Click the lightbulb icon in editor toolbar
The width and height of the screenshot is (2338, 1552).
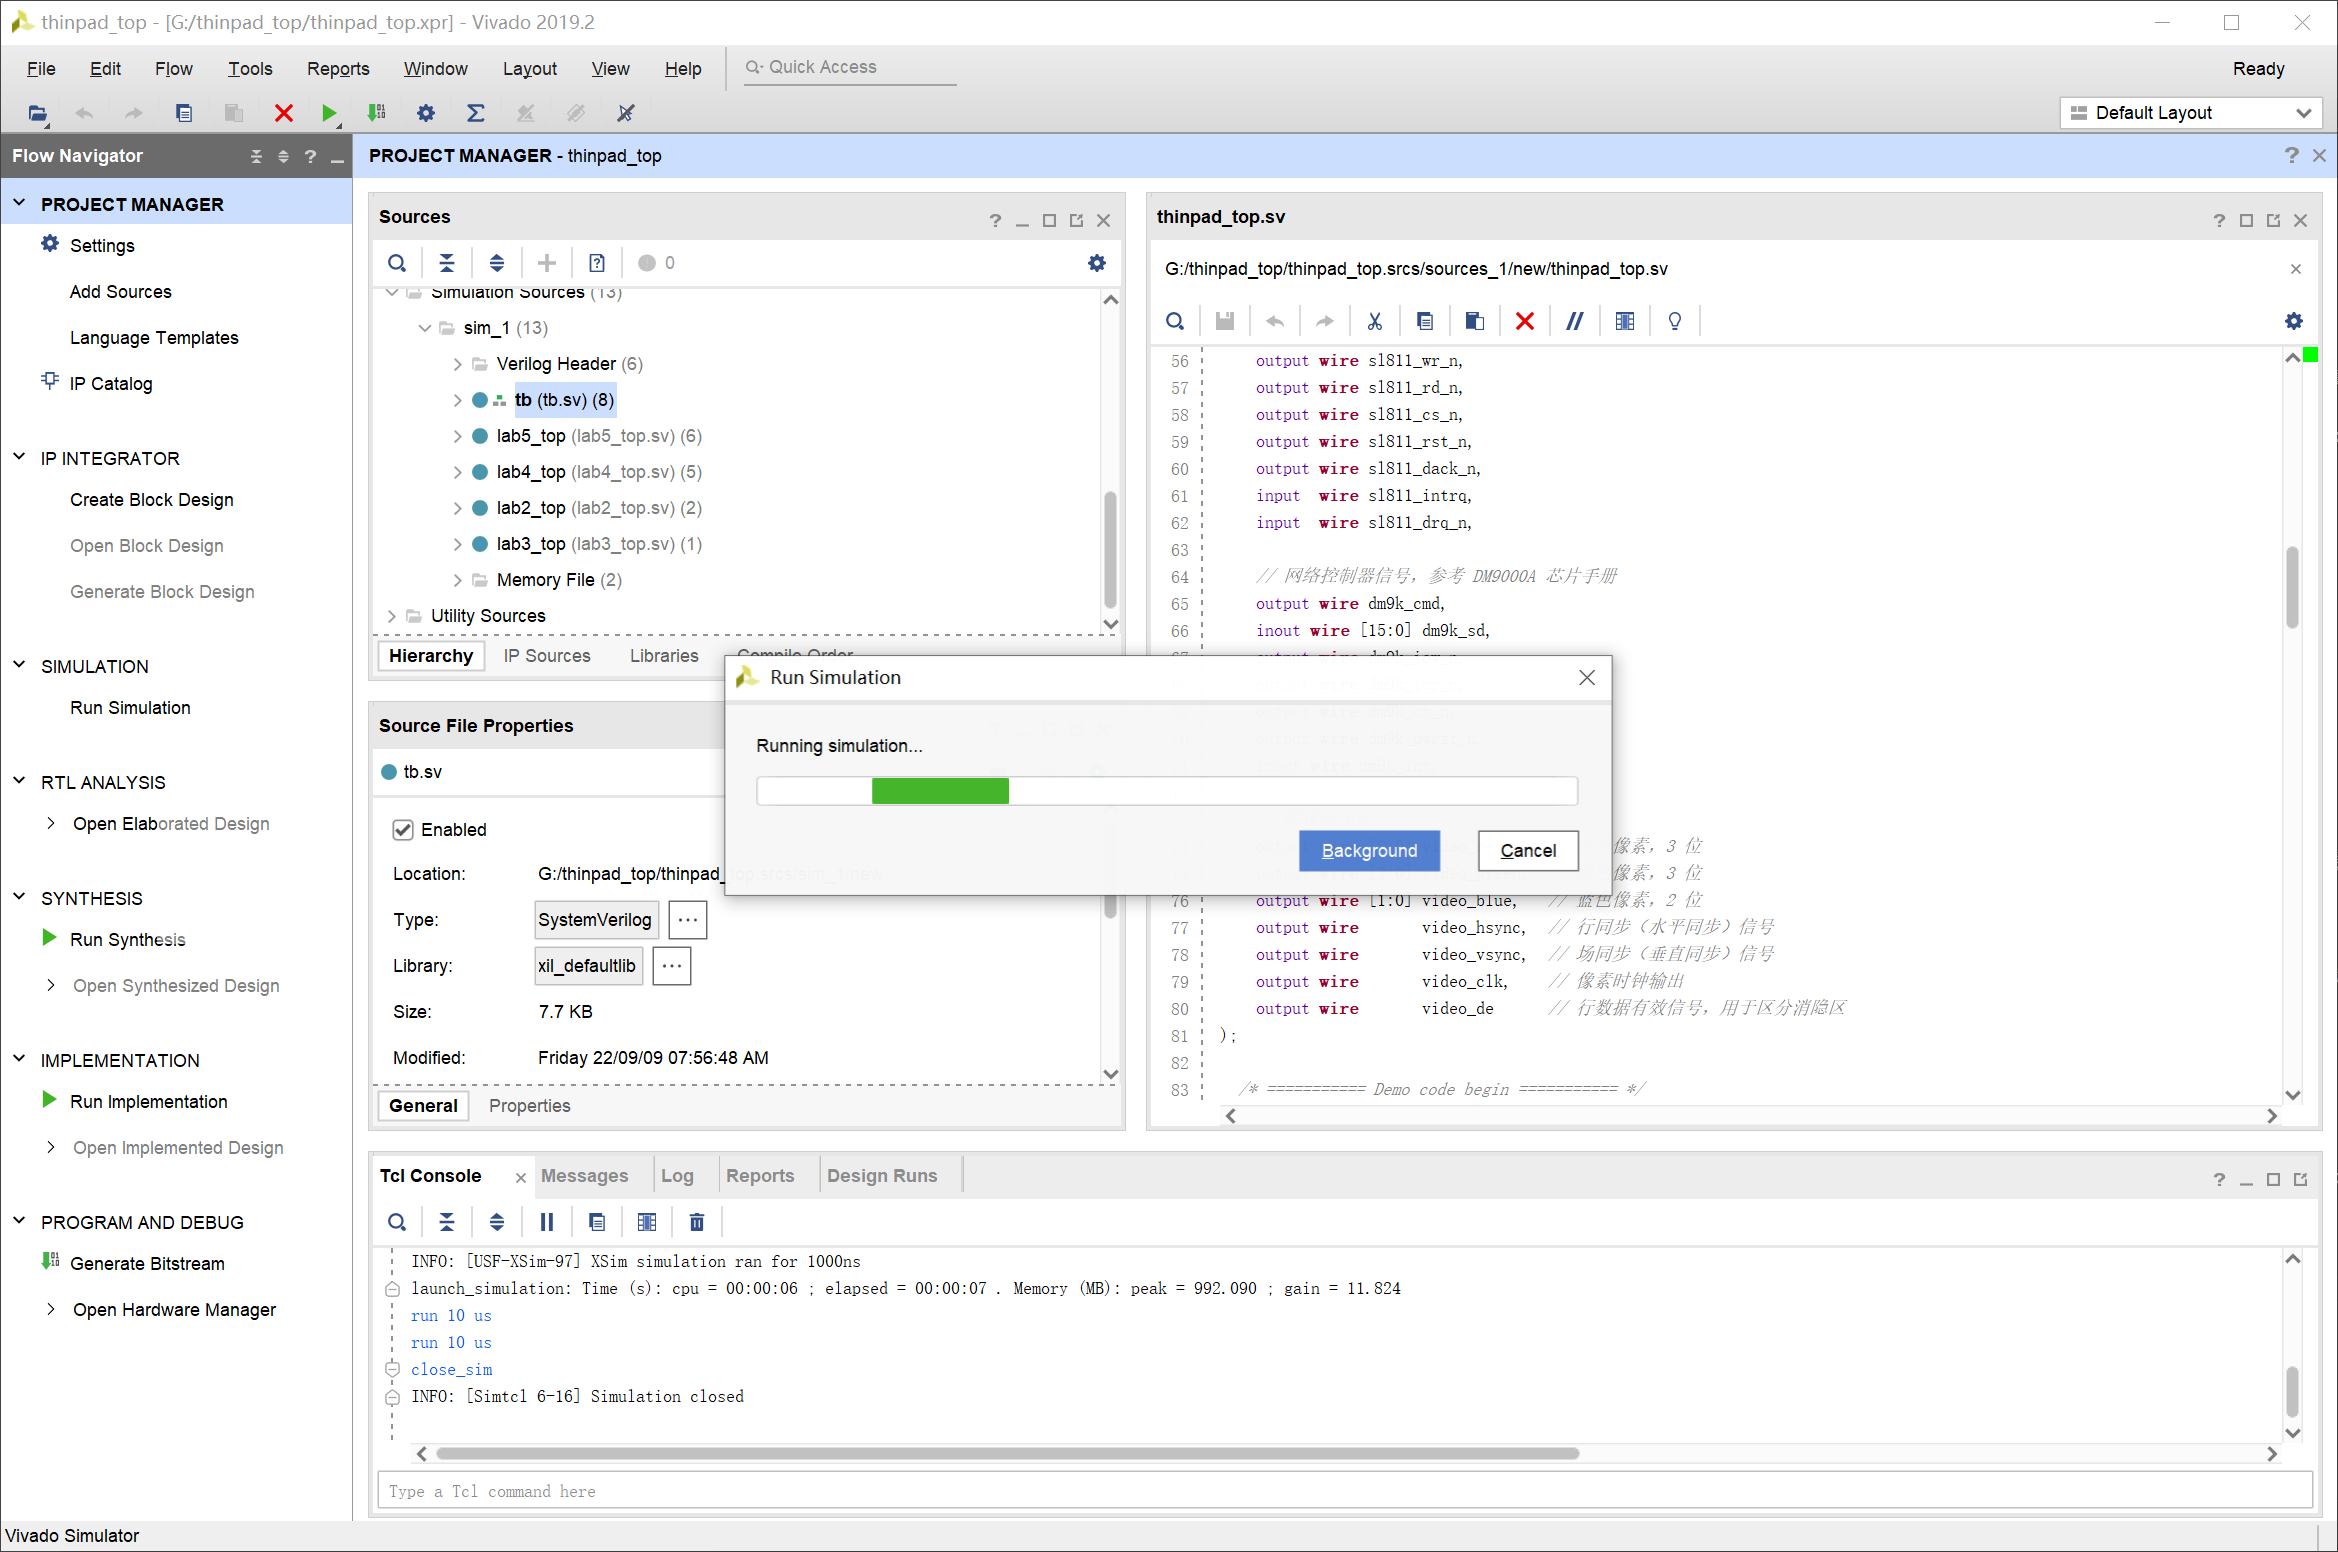coord(1675,321)
